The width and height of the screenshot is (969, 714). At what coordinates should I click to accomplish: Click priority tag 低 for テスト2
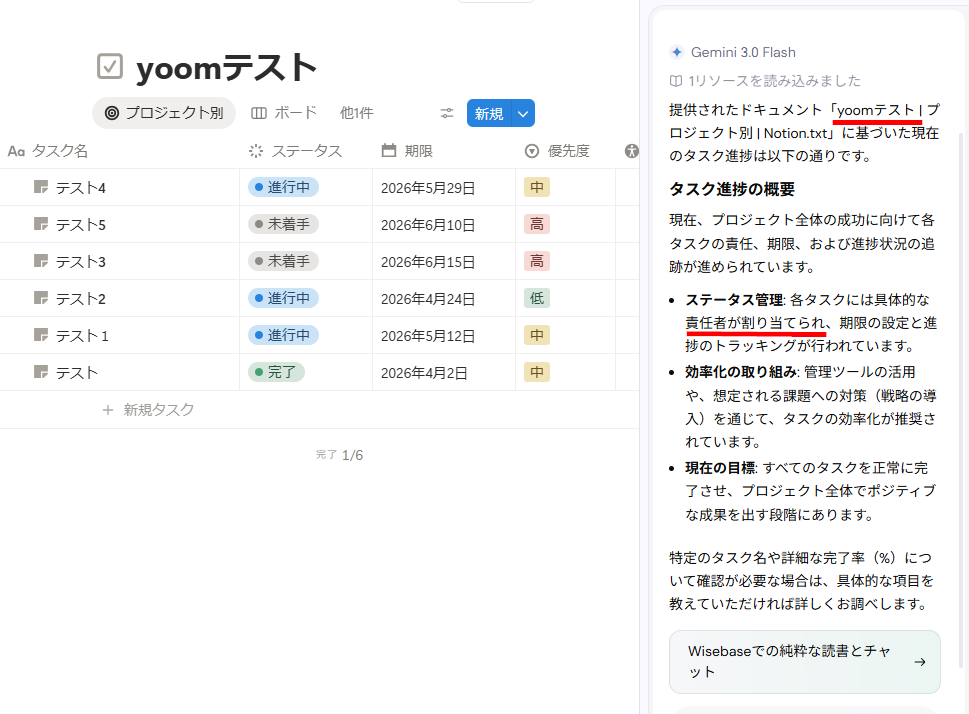click(x=537, y=299)
